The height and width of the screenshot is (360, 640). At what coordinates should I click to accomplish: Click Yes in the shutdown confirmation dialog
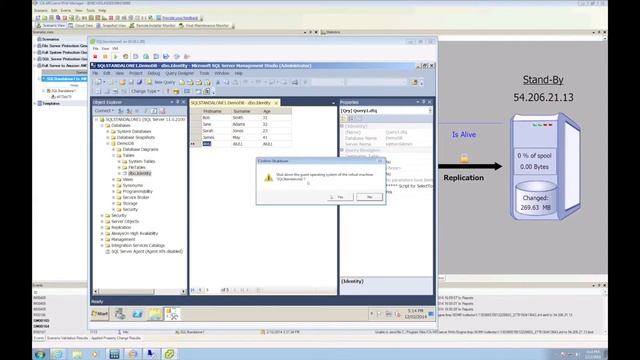(340, 197)
